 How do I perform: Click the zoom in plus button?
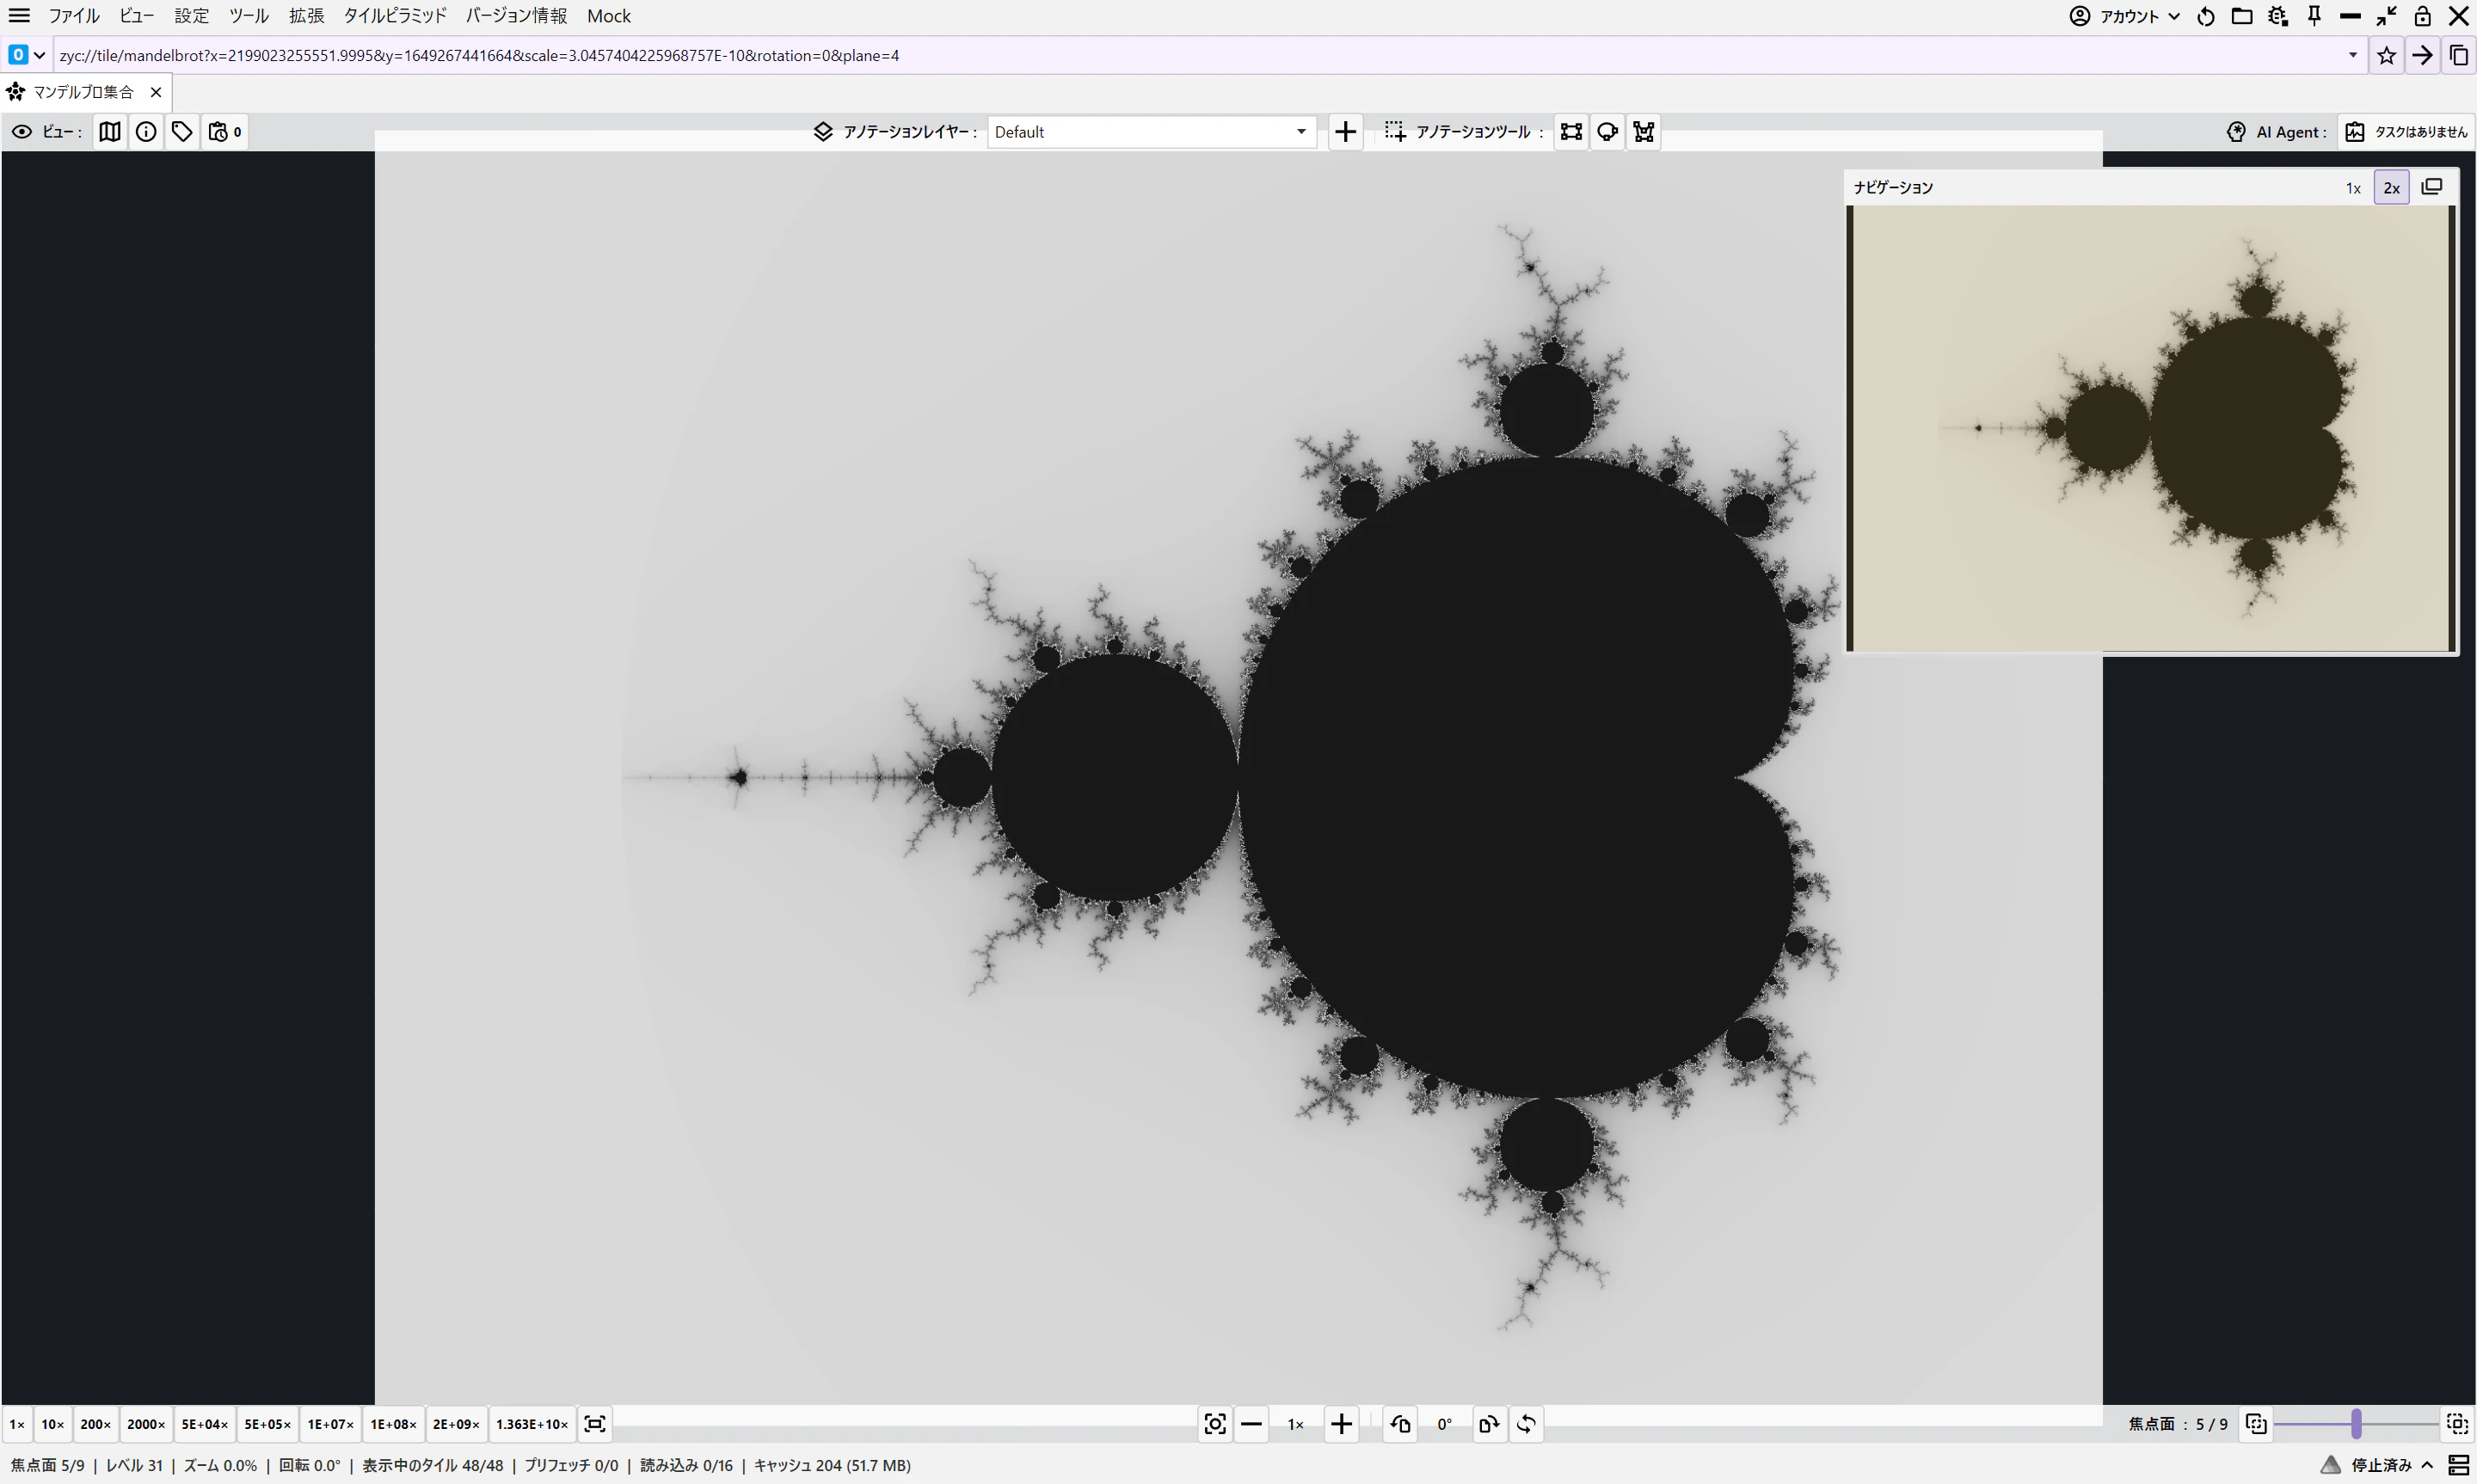[x=1341, y=1423]
